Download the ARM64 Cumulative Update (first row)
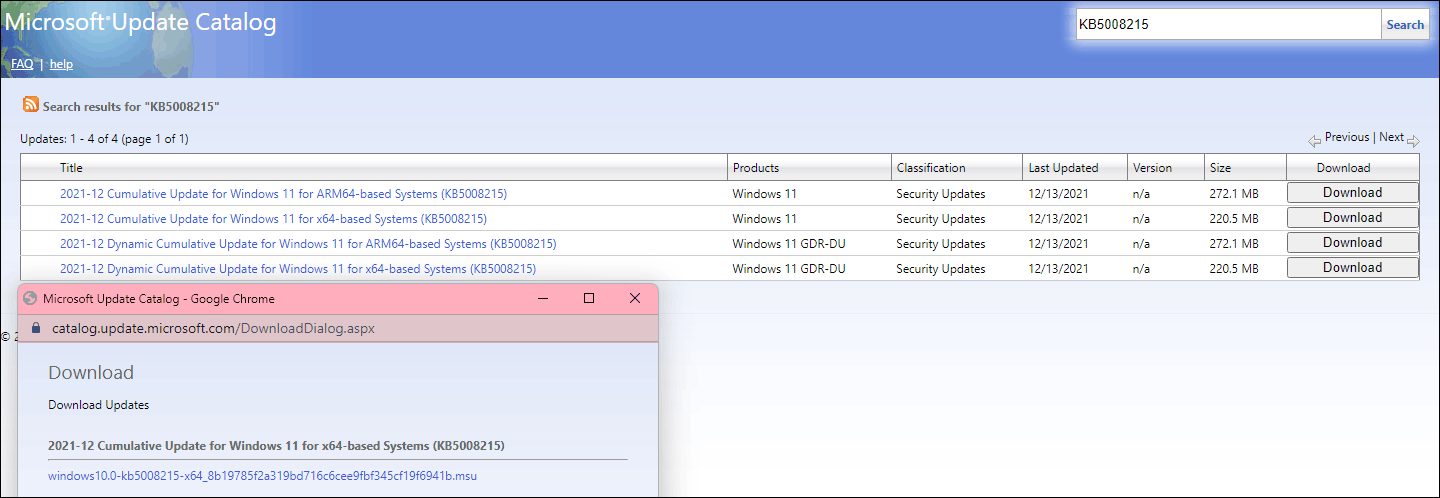 [1352, 193]
